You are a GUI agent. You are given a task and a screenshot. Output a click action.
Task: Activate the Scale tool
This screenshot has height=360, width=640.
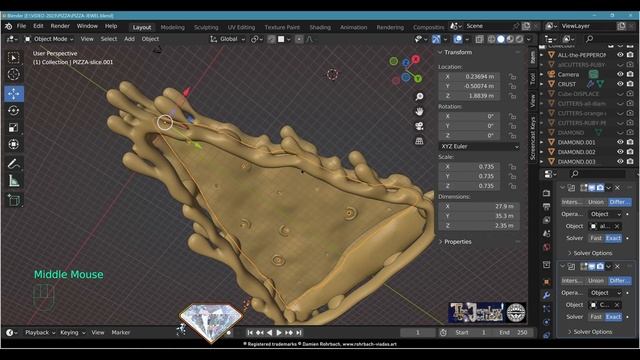pyautogui.click(x=13, y=127)
